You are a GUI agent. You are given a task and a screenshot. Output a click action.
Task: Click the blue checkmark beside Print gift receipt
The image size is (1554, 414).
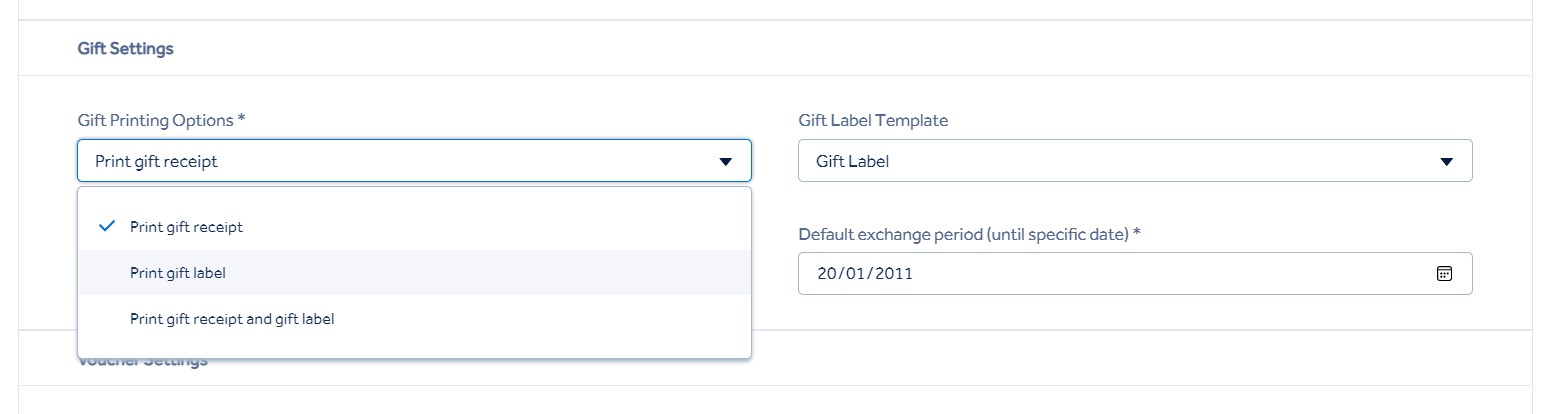coord(108,226)
